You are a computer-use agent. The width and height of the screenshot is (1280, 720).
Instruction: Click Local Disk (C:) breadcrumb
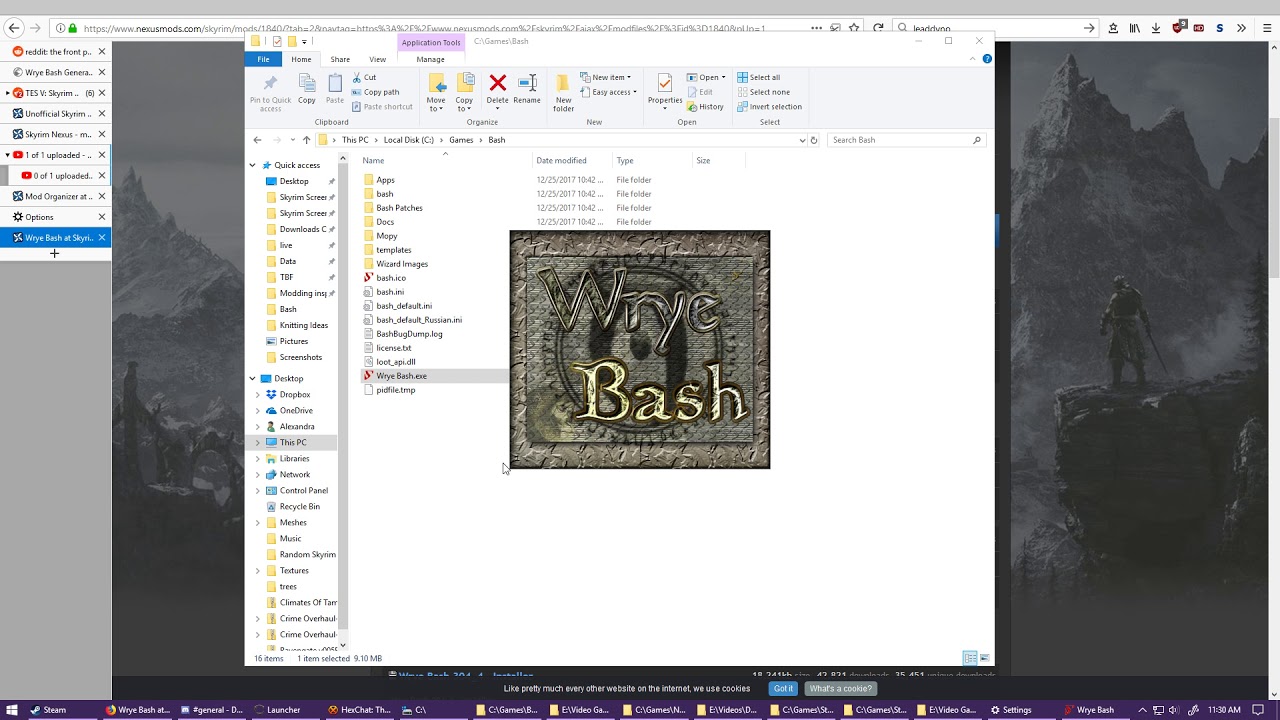409,140
